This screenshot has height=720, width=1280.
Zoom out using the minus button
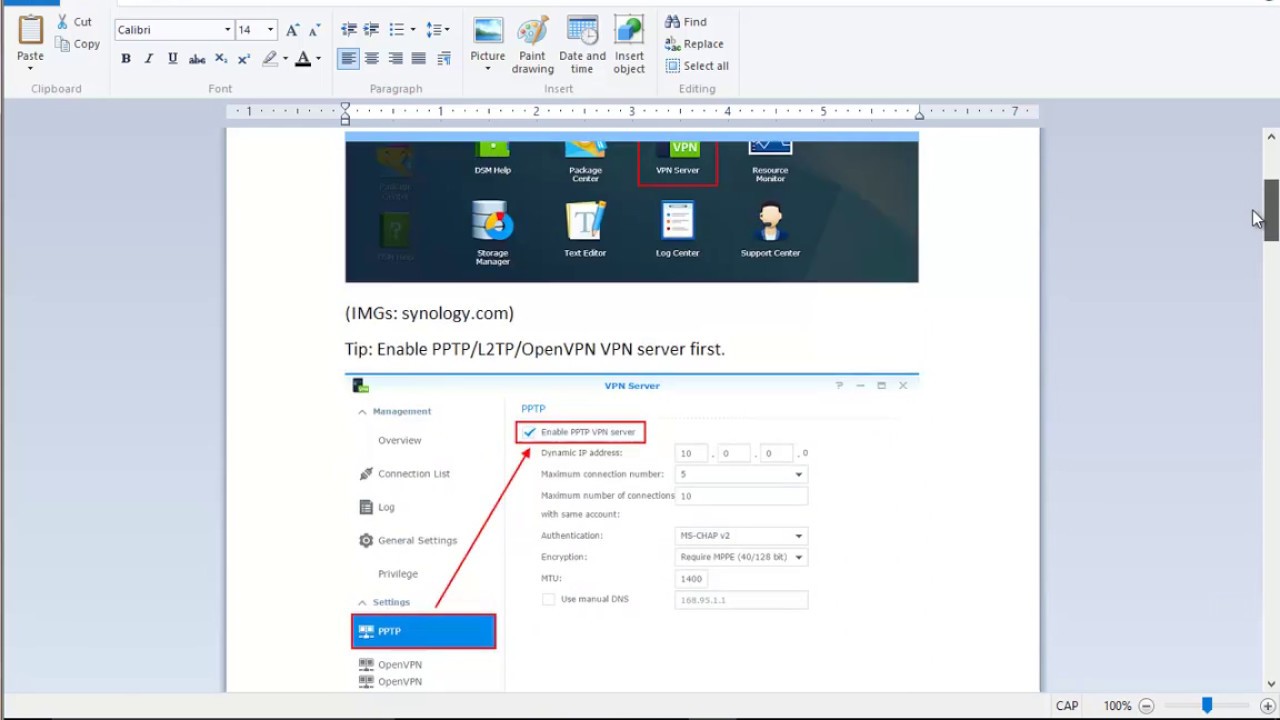(x=1147, y=706)
